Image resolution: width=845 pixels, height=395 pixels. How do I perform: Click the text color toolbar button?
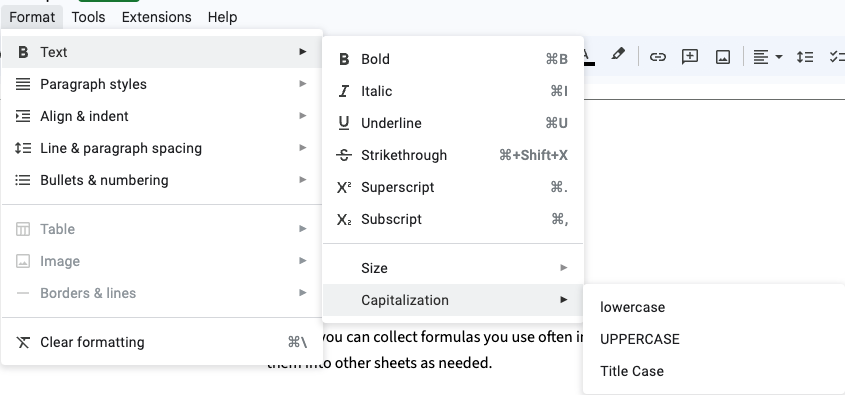click(588, 57)
